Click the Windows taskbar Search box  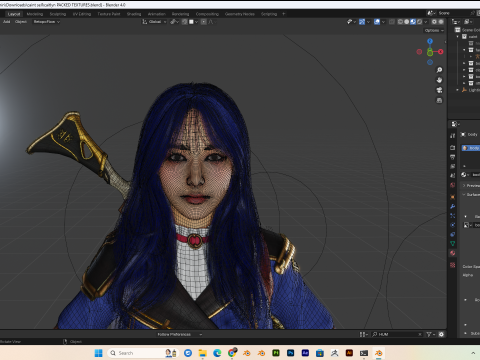(143, 353)
